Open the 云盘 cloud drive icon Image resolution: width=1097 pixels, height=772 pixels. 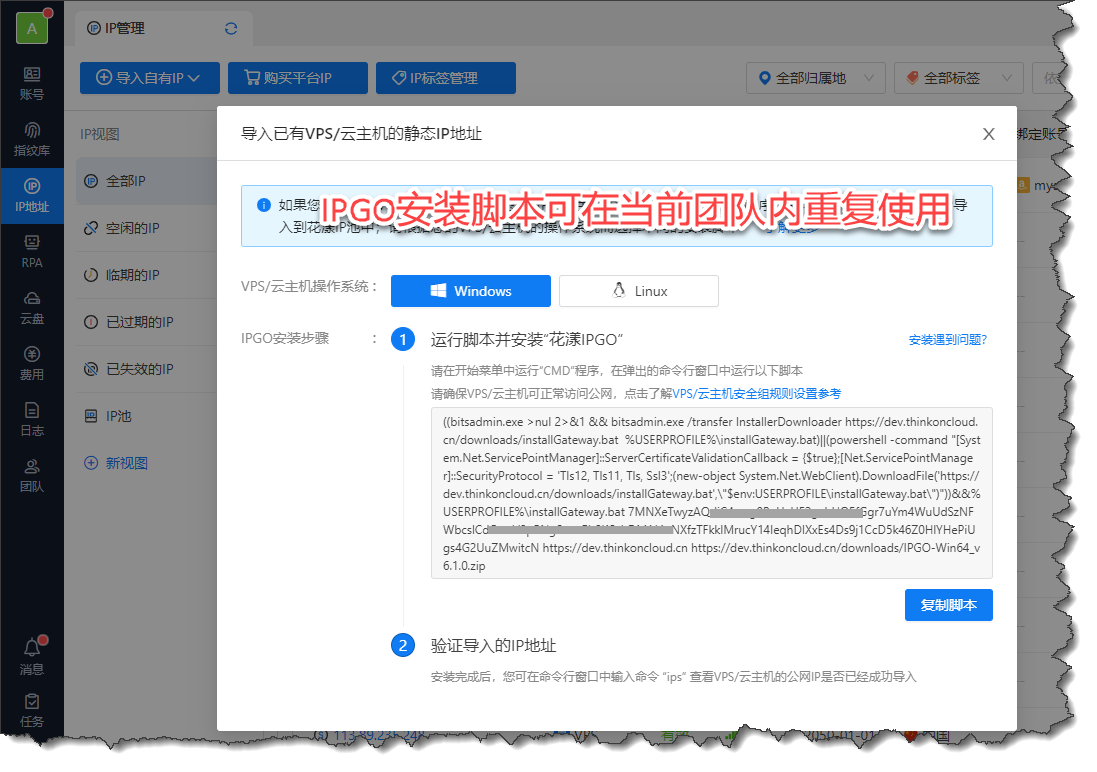[x=31, y=308]
